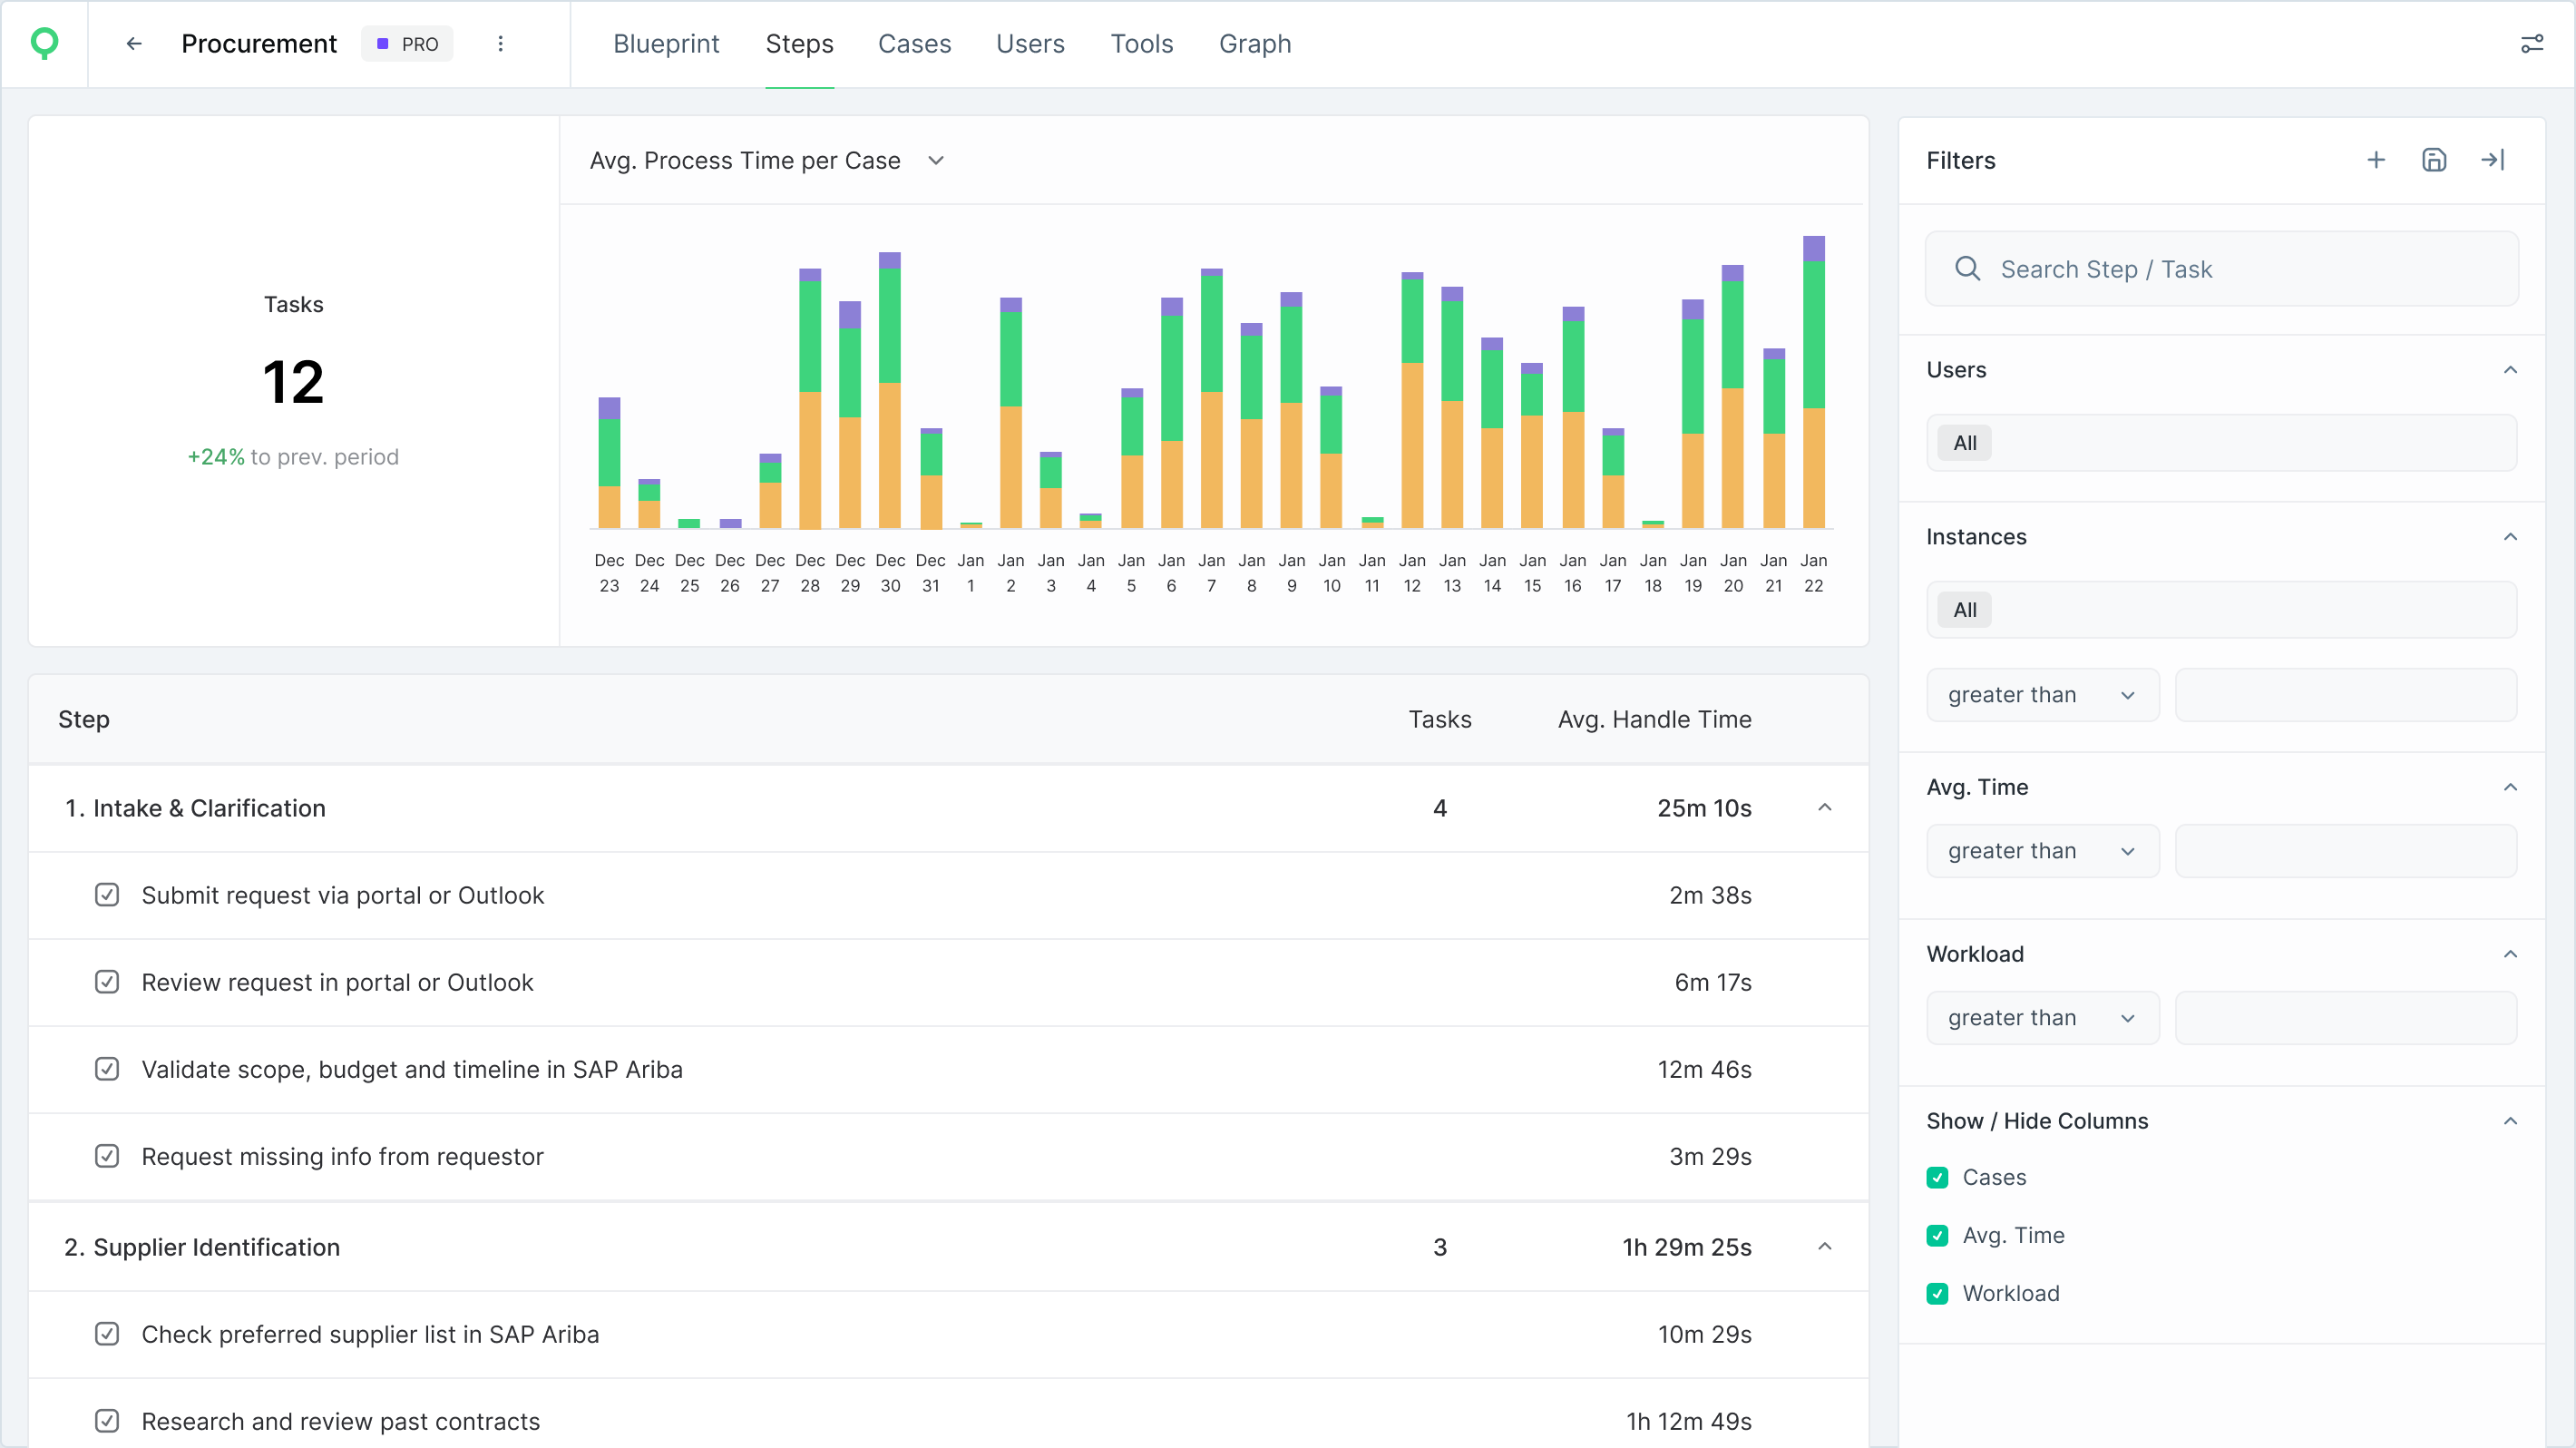The height and width of the screenshot is (1448, 2576).
Task: Open the Procurement options three-dot menu
Action: (x=501, y=44)
